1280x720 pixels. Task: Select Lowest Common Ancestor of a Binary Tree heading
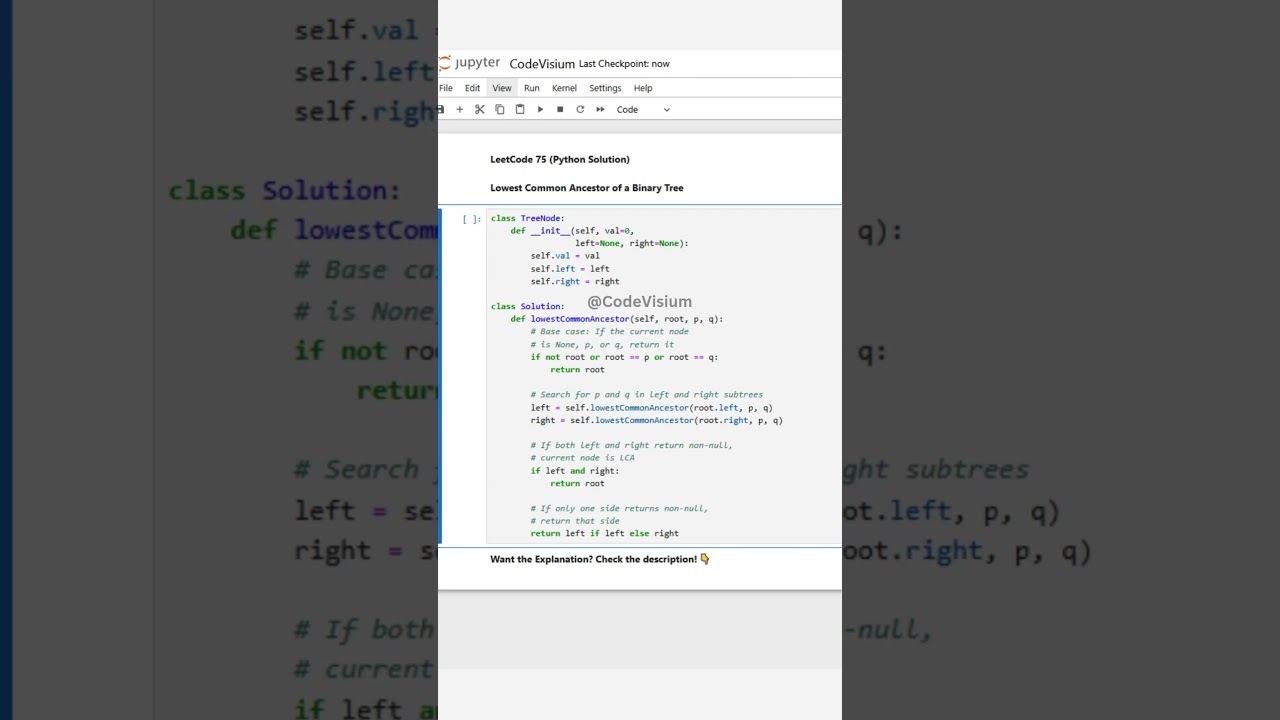587,188
